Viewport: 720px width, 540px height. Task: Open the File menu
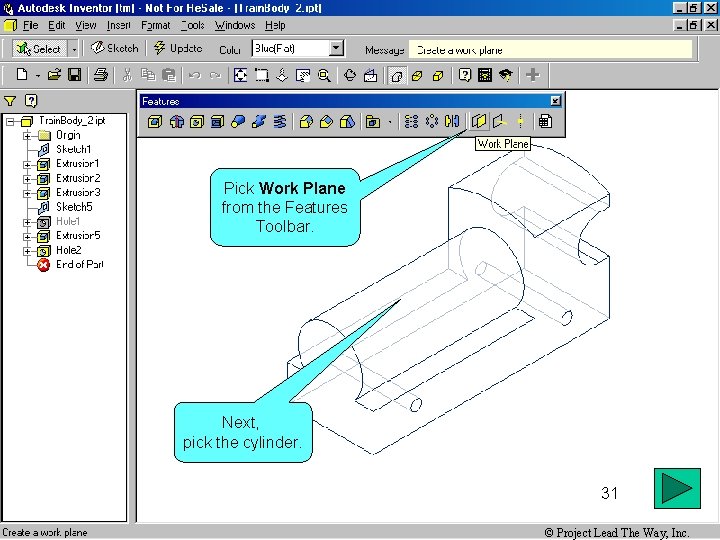[x=30, y=25]
